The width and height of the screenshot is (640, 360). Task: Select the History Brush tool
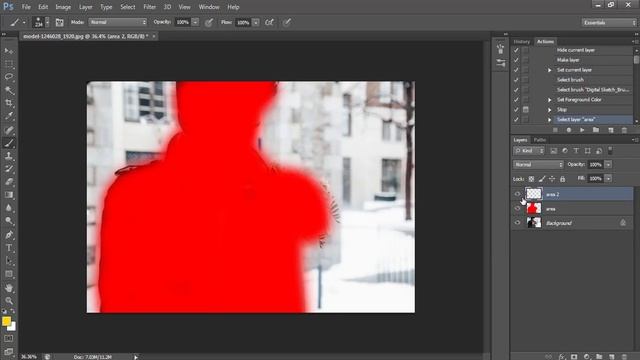9,169
